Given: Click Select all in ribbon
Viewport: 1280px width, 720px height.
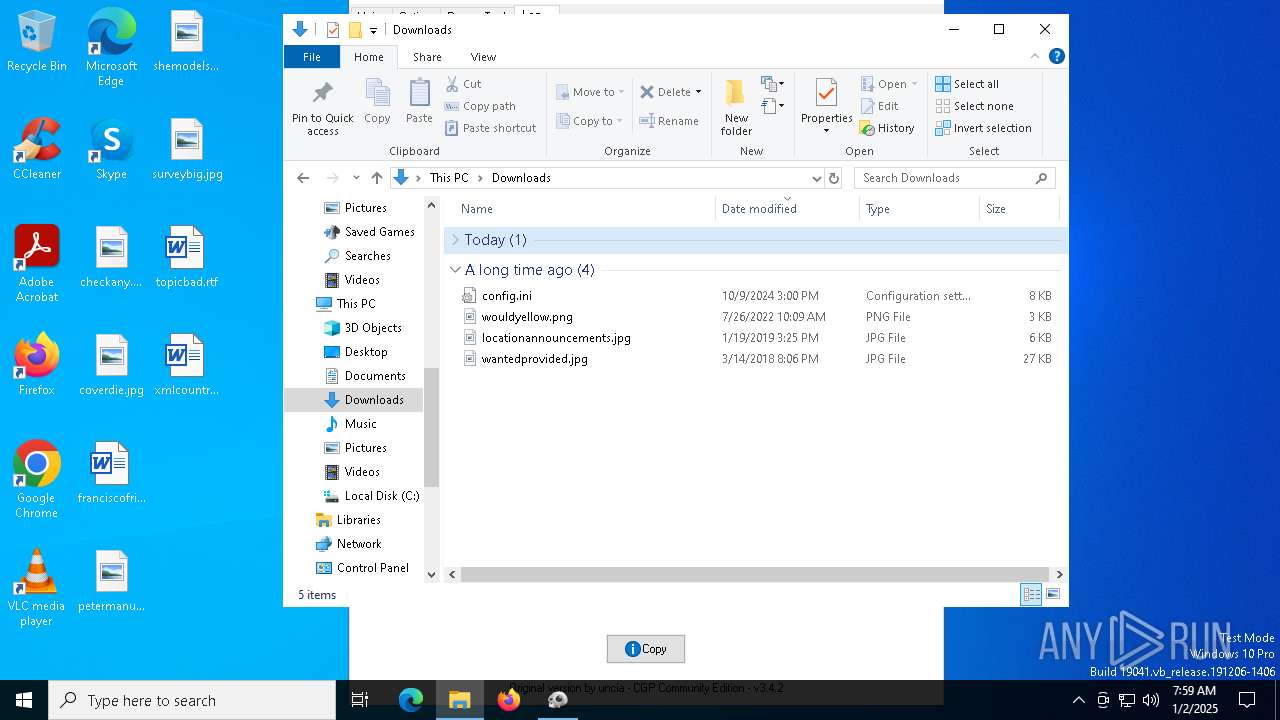Looking at the screenshot, I should [x=967, y=84].
